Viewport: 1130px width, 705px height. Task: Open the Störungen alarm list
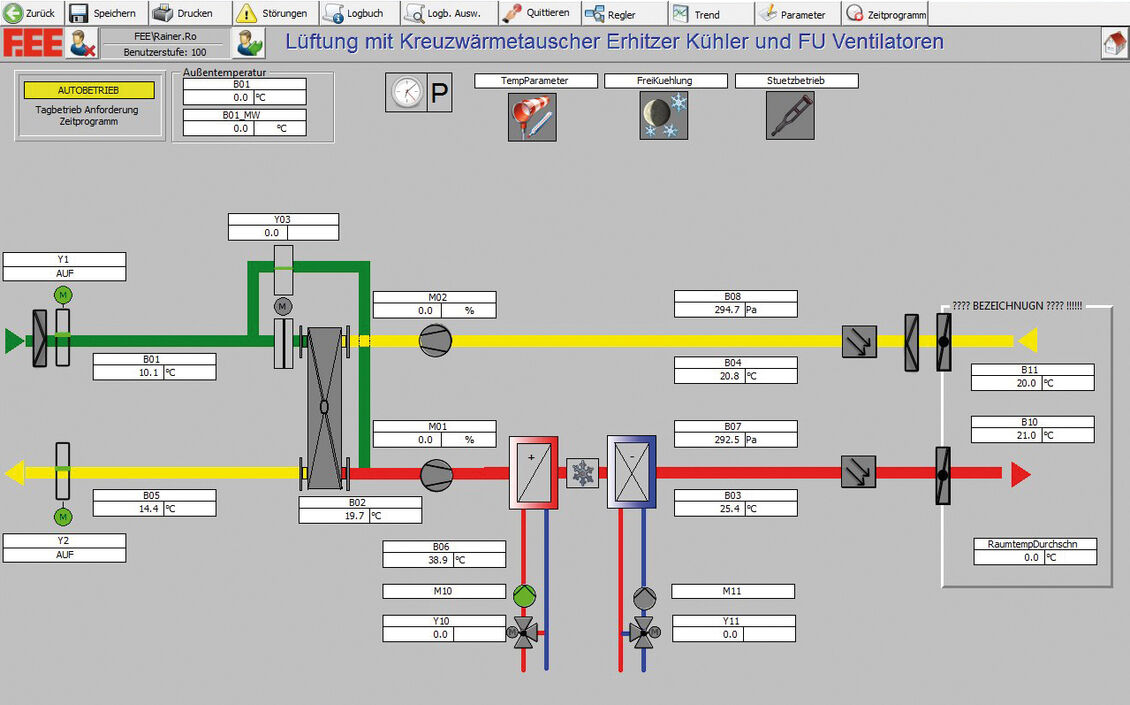click(276, 13)
